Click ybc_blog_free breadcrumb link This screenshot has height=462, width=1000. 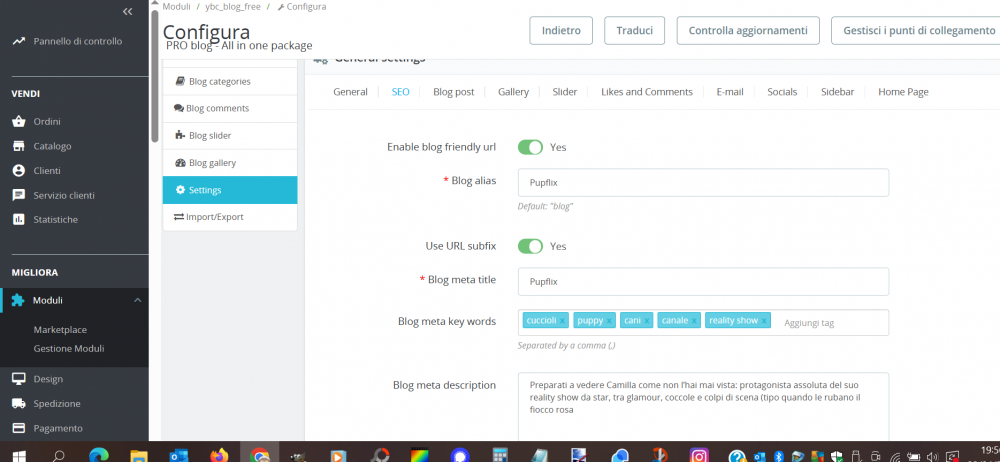click(x=233, y=6)
